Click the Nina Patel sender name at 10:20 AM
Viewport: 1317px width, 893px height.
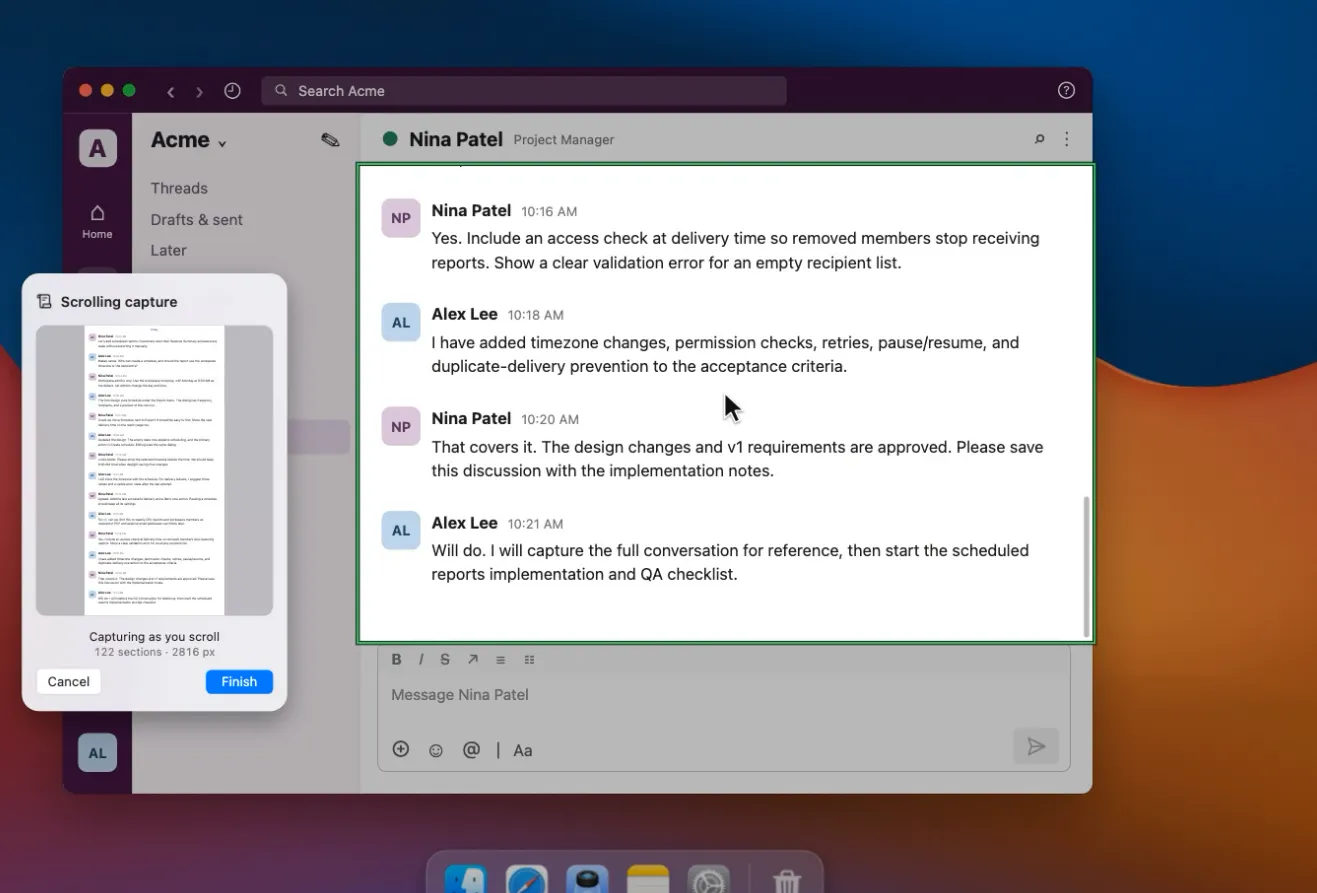[471, 418]
